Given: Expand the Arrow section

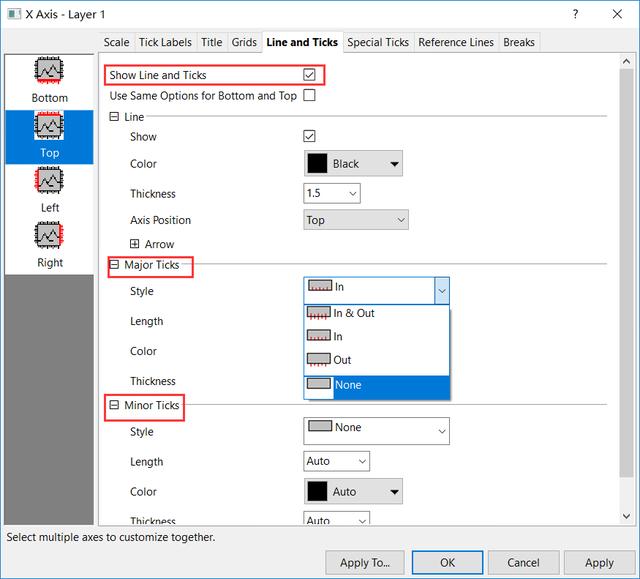Looking at the screenshot, I should point(135,244).
